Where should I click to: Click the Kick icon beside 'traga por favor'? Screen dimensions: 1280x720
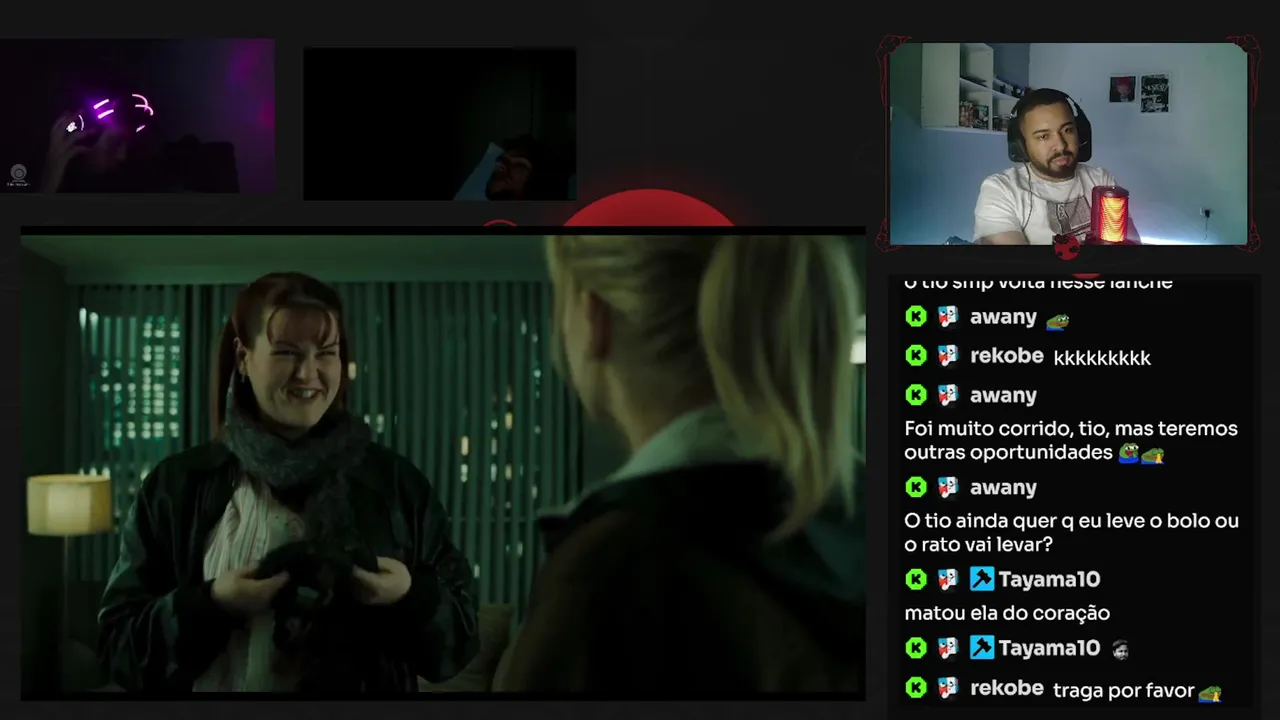coord(916,687)
